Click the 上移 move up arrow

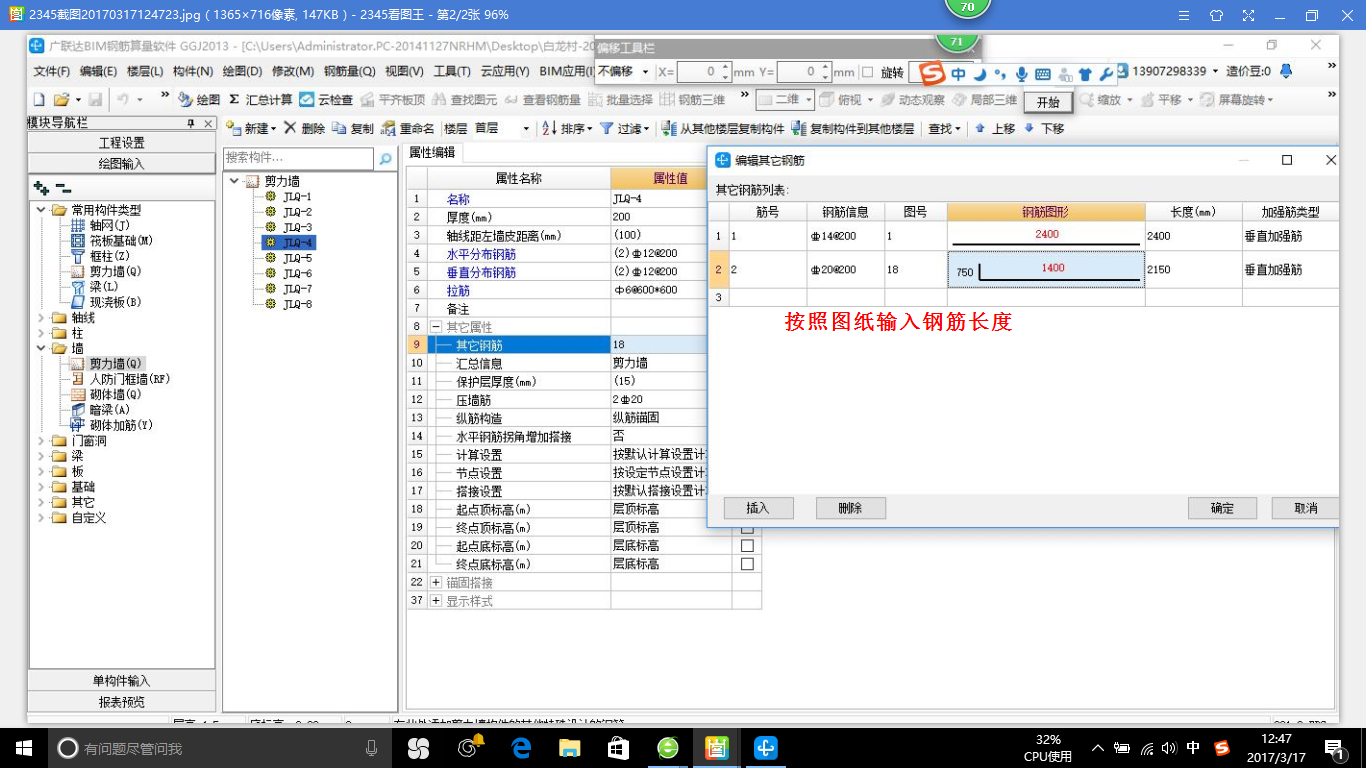tap(980, 128)
